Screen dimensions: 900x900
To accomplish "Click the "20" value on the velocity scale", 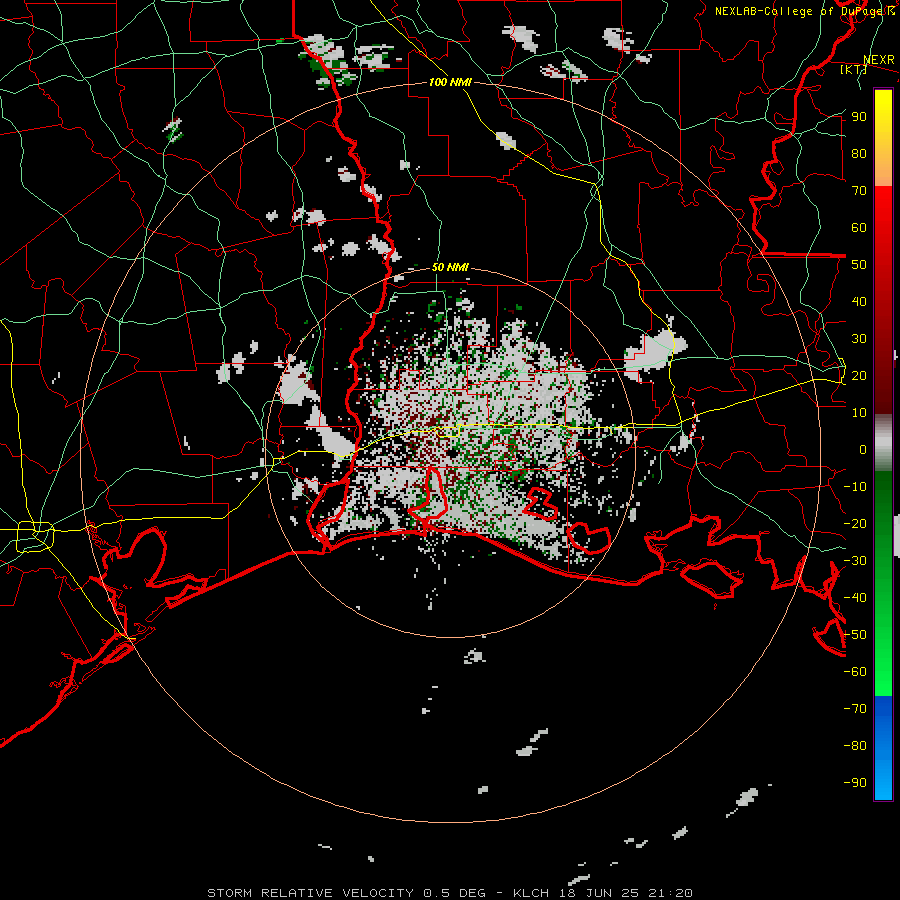I will 859,375.
